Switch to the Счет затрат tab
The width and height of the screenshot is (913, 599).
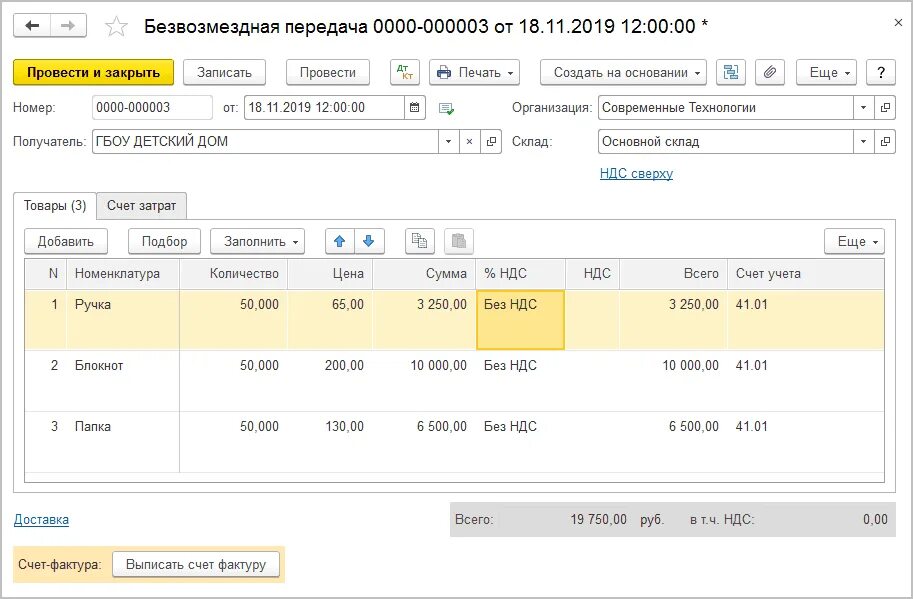pyautogui.click(x=141, y=205)
